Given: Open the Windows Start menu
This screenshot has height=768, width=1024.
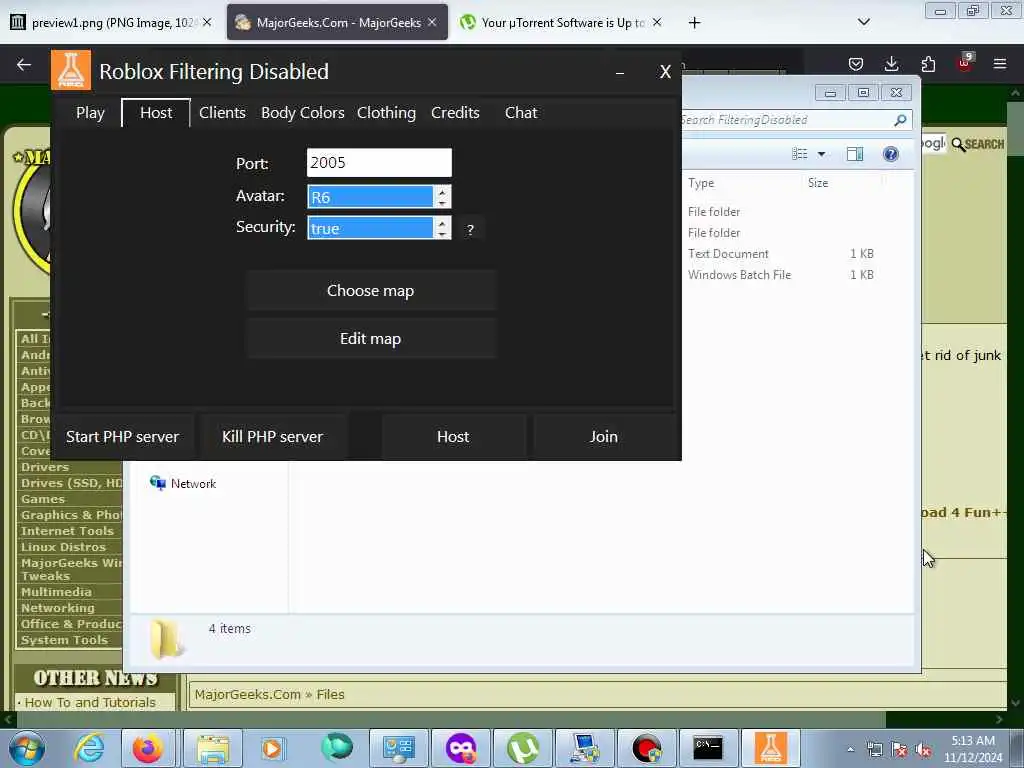Looking at the screenshot, I should 26,748.
